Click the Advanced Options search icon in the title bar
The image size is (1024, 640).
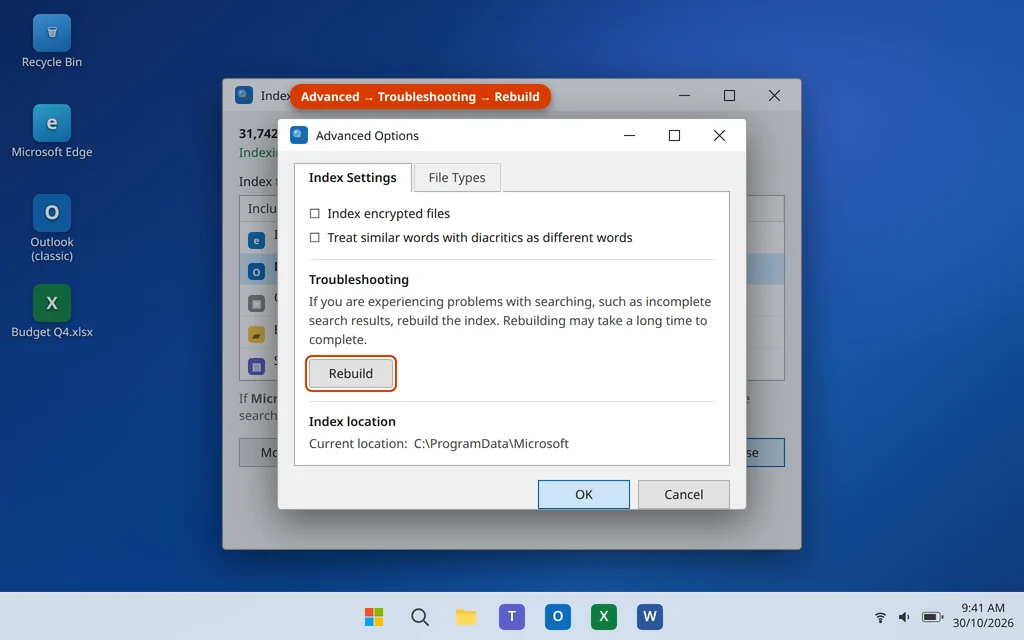[299, 135]
